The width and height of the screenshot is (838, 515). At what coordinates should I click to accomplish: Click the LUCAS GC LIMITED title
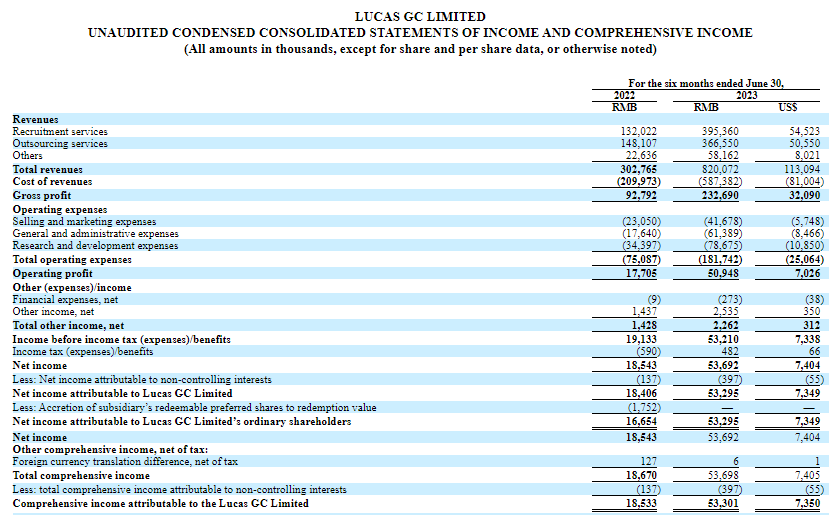pyautogui.click(x=420, y=17)
